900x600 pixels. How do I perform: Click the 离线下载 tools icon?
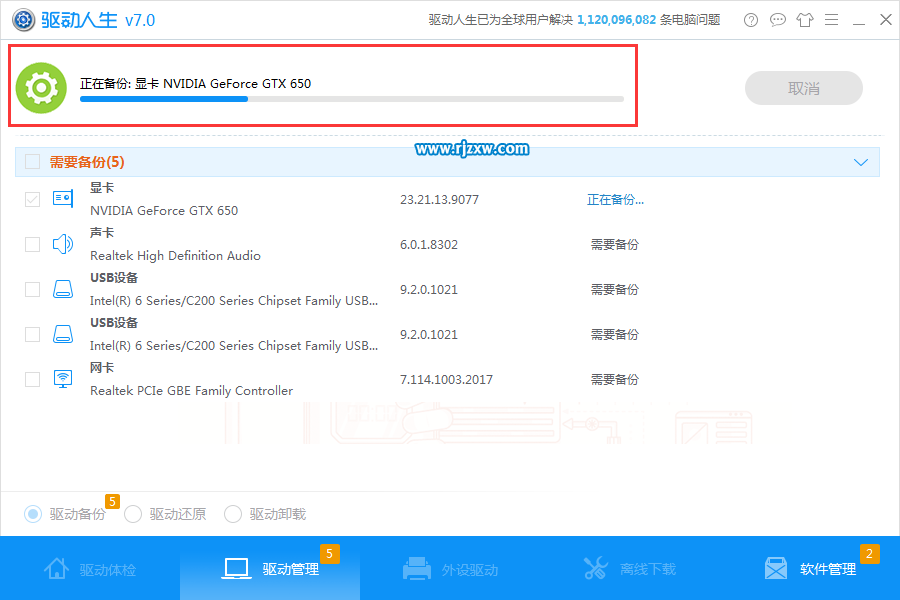click(596, 568)
